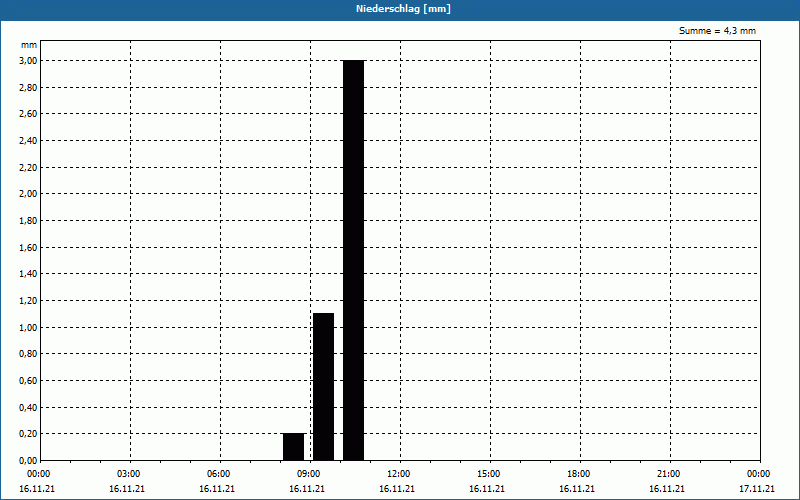
Task: Click the 2,20 y-axis label
Action: coord(28,167)
